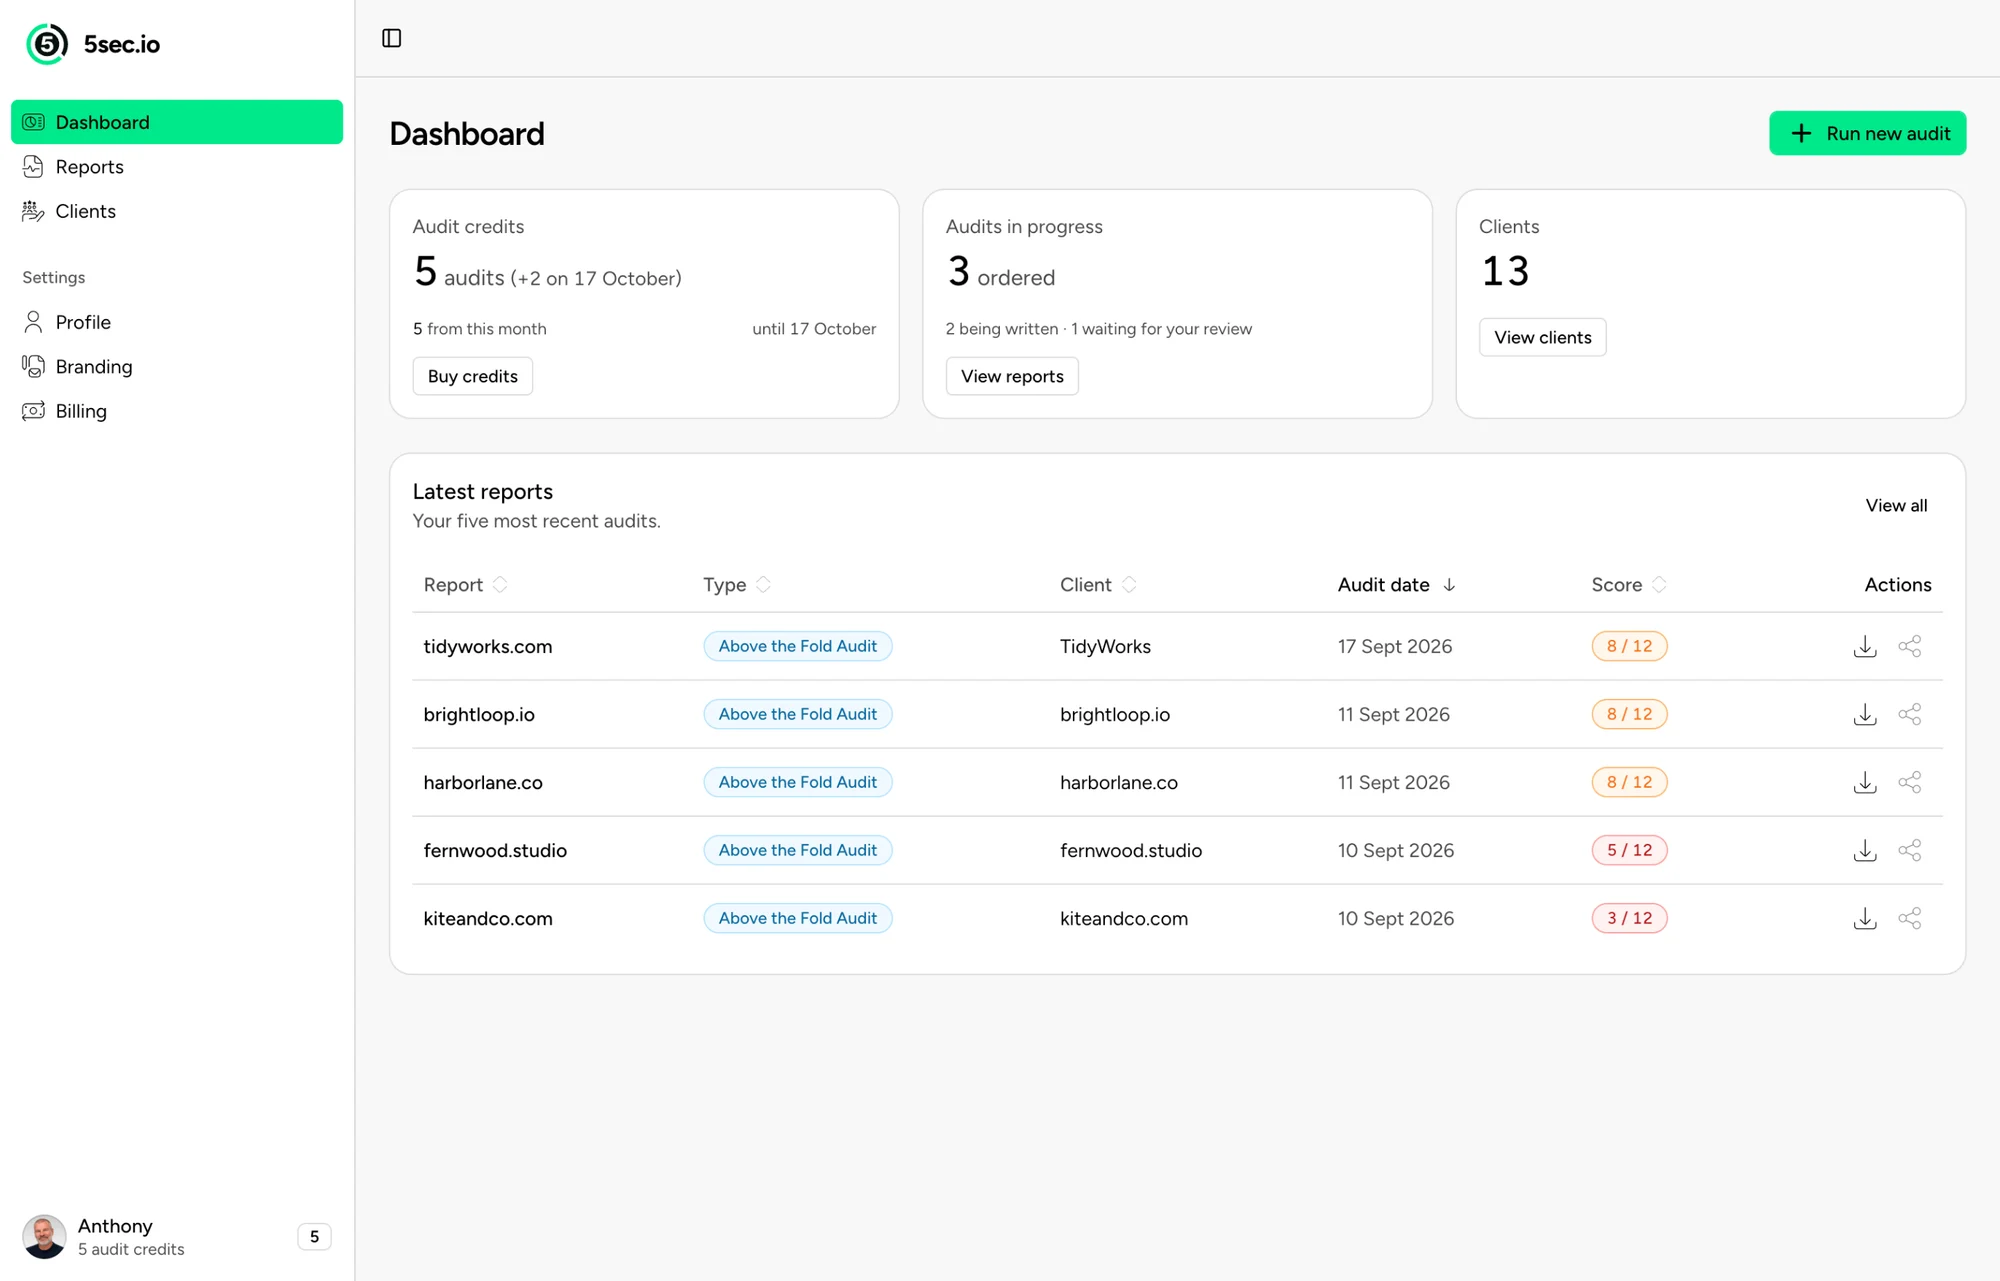Share the tidyworks.com report

[x=1910, y=646]
